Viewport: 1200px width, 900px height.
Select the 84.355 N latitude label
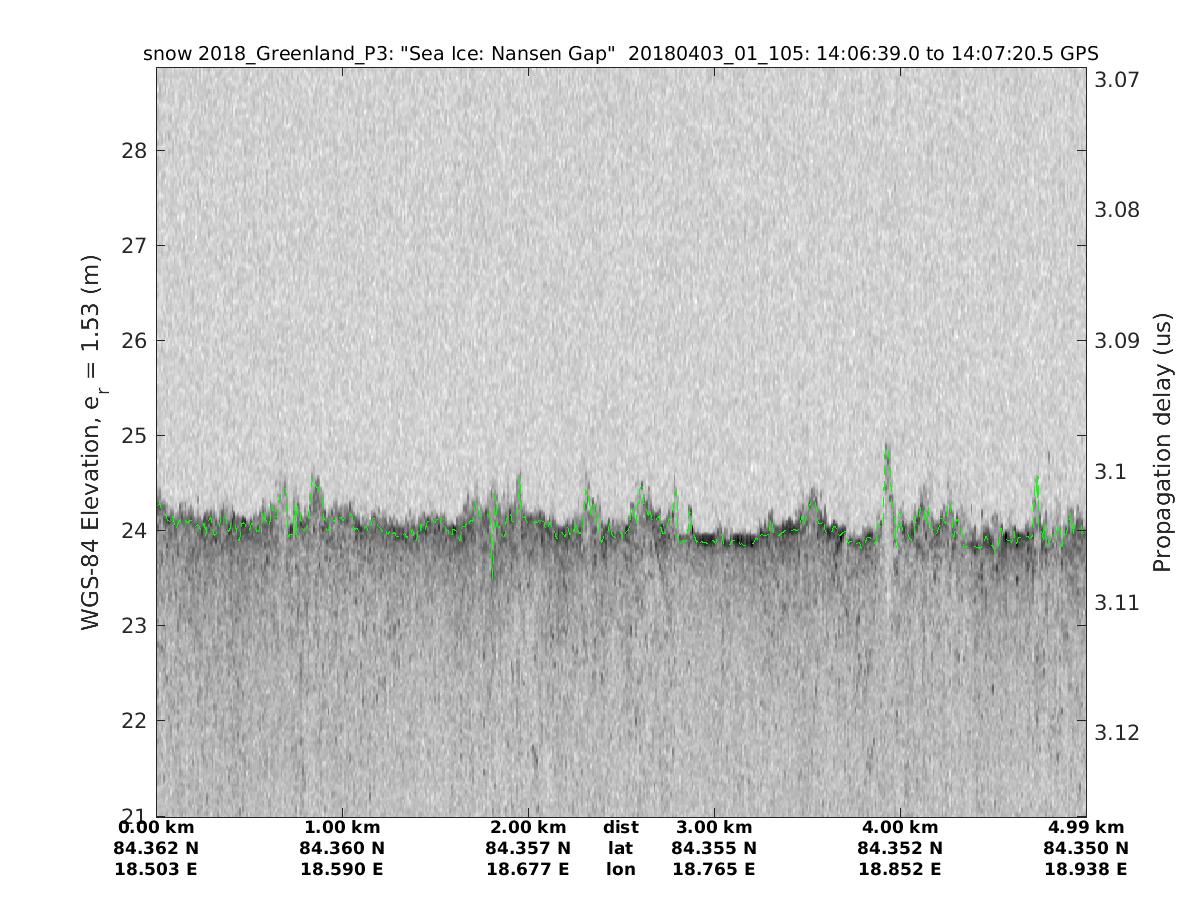point(714,849)
